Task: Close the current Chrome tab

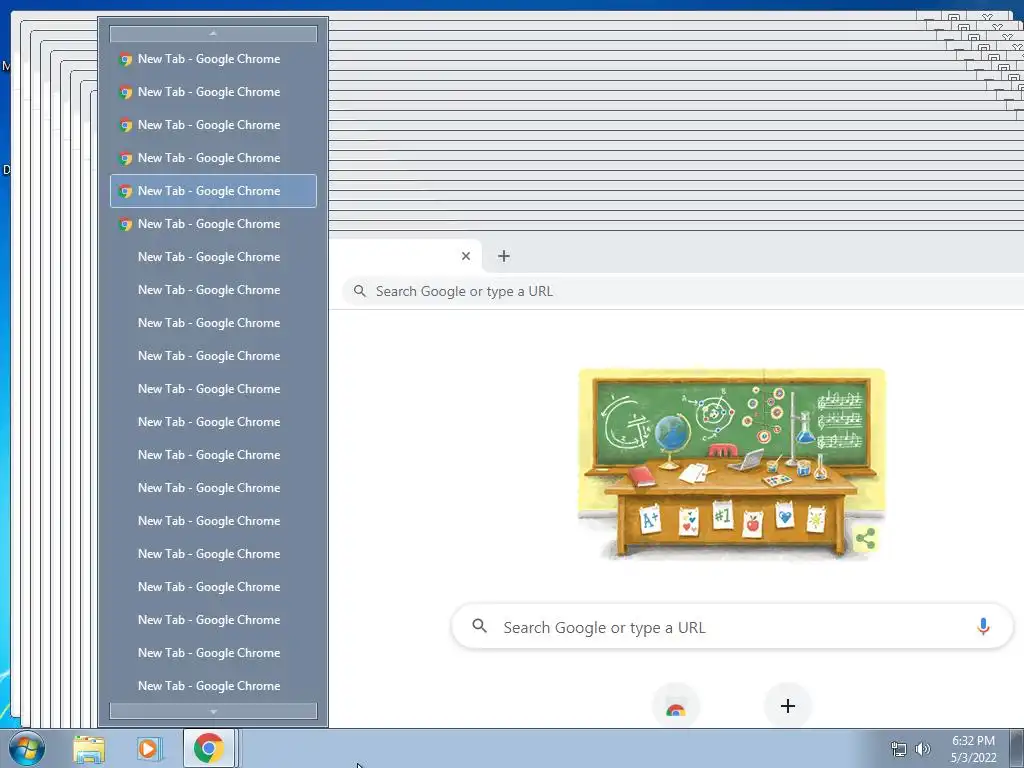Action: click(466, 256)
